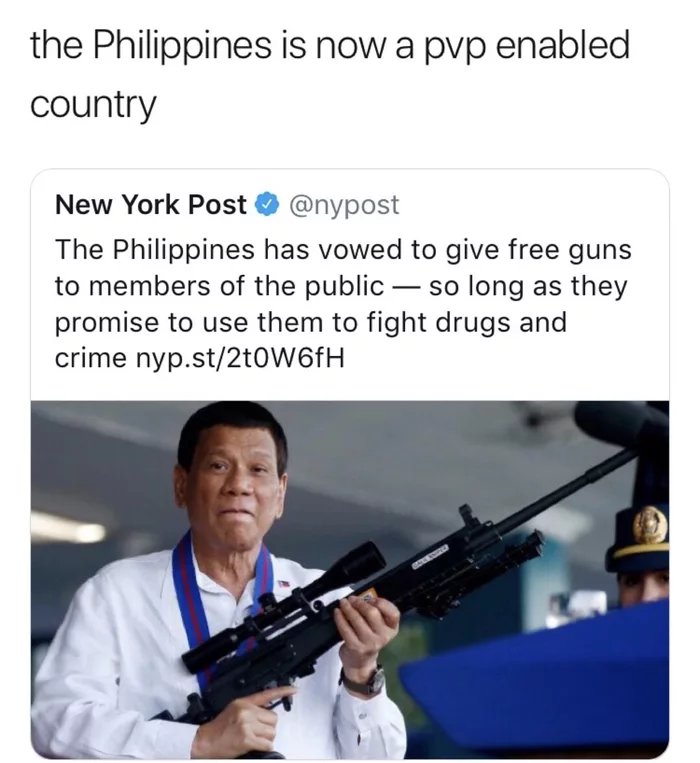Open the @nypost handle

pos(344,205)
